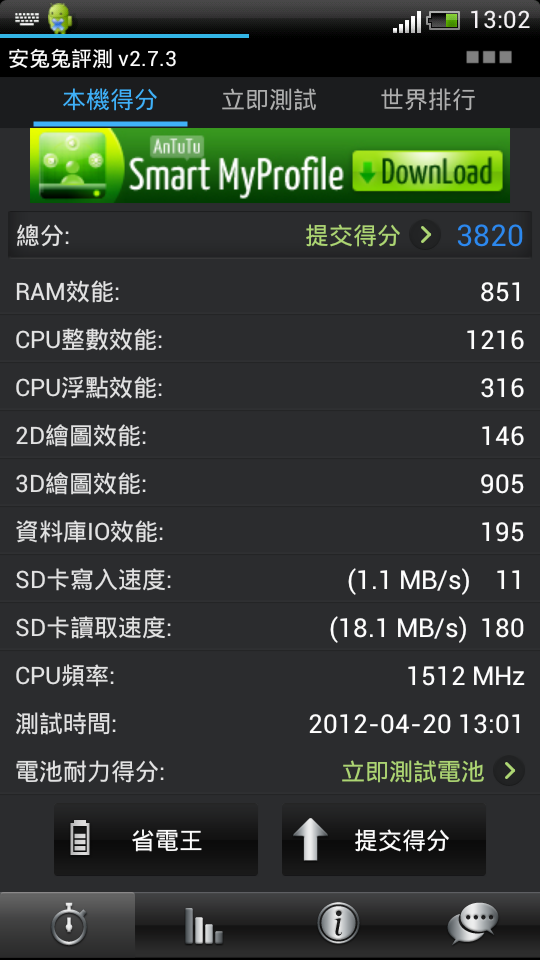Tap the green 提交得分 link in total row
The height and width of the screenshot is (960, 540).
(353, 236)
